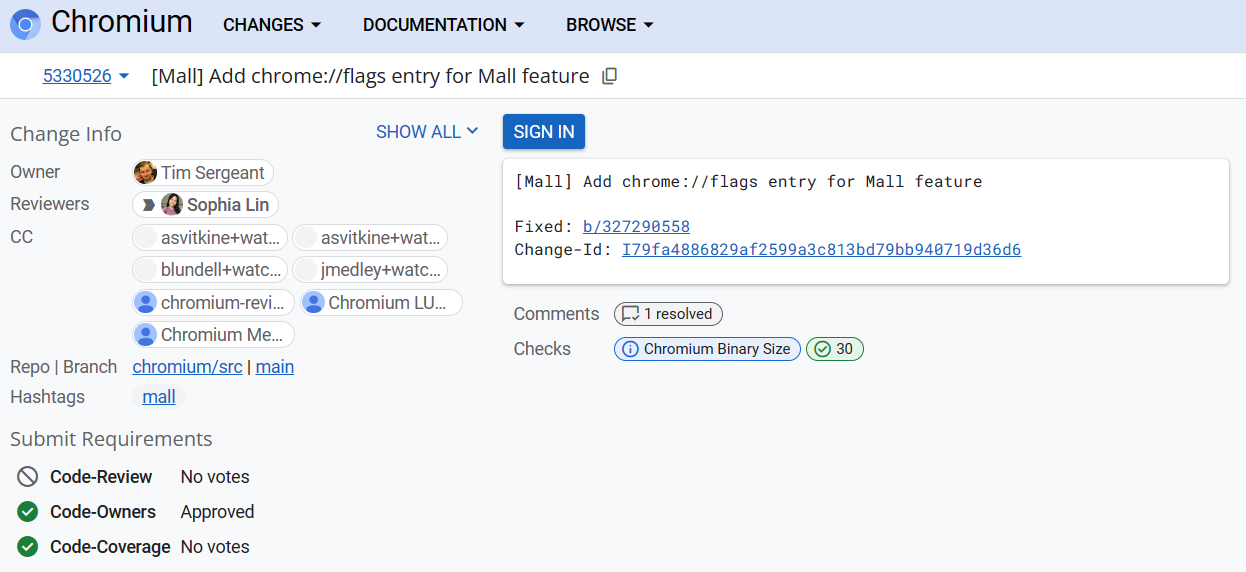Click the Code-Owners approved checkmark icon
The height and width of the screenshot is (572, 1246).
click(x=28, y=512)
